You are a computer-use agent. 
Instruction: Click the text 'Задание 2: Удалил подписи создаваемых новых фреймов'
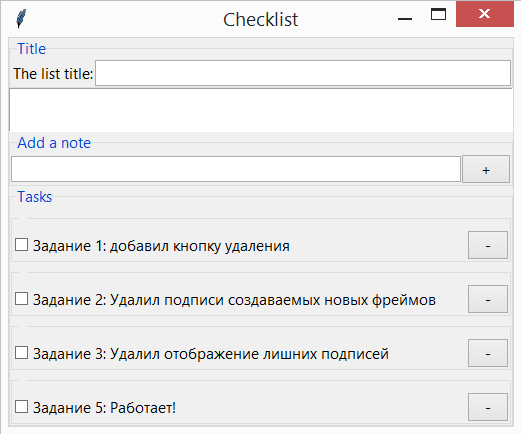(234, 300)
